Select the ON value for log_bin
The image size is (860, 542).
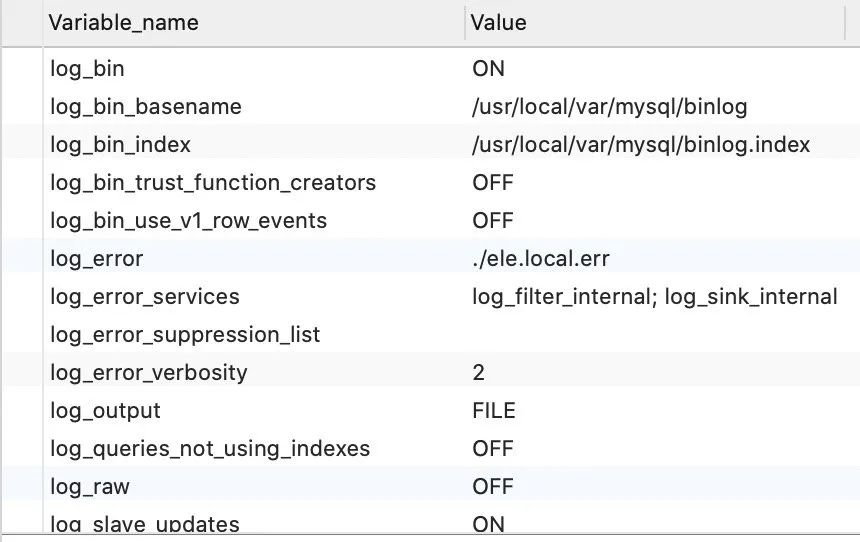[488, 69]
